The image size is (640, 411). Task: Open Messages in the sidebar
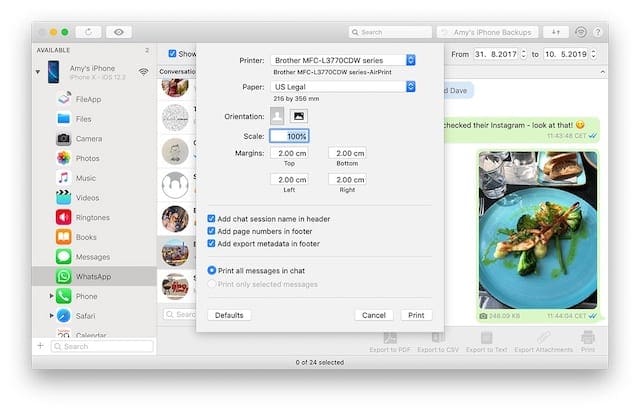pyautogui.click(x=93, y=257)
